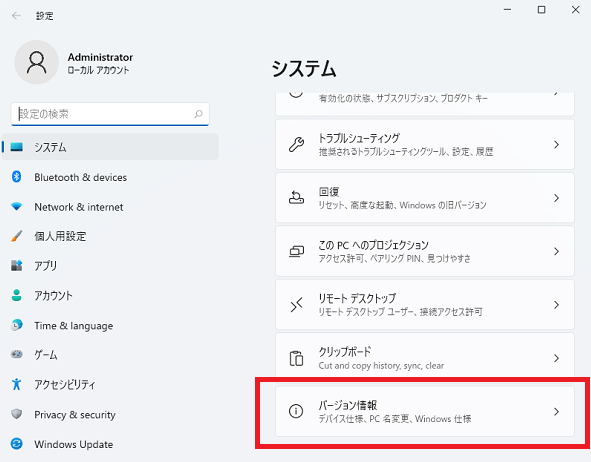Click the クリップボード clipboard icon
This screenshot has height=462, width=591.
296,358
